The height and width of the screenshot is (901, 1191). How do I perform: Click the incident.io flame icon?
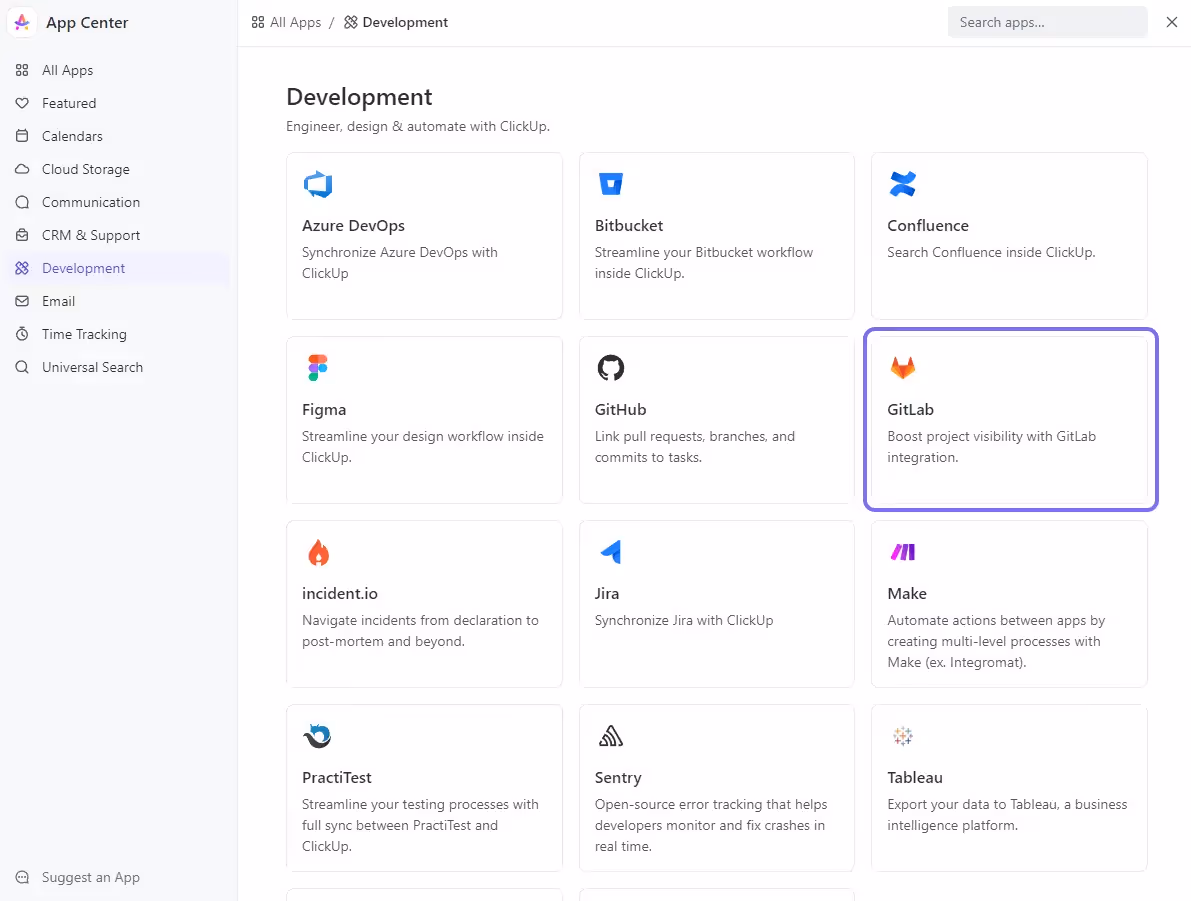point(317,552)
